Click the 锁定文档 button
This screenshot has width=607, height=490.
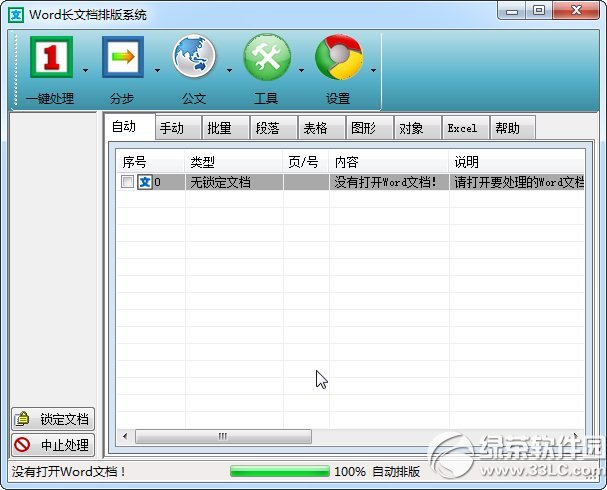53,419
